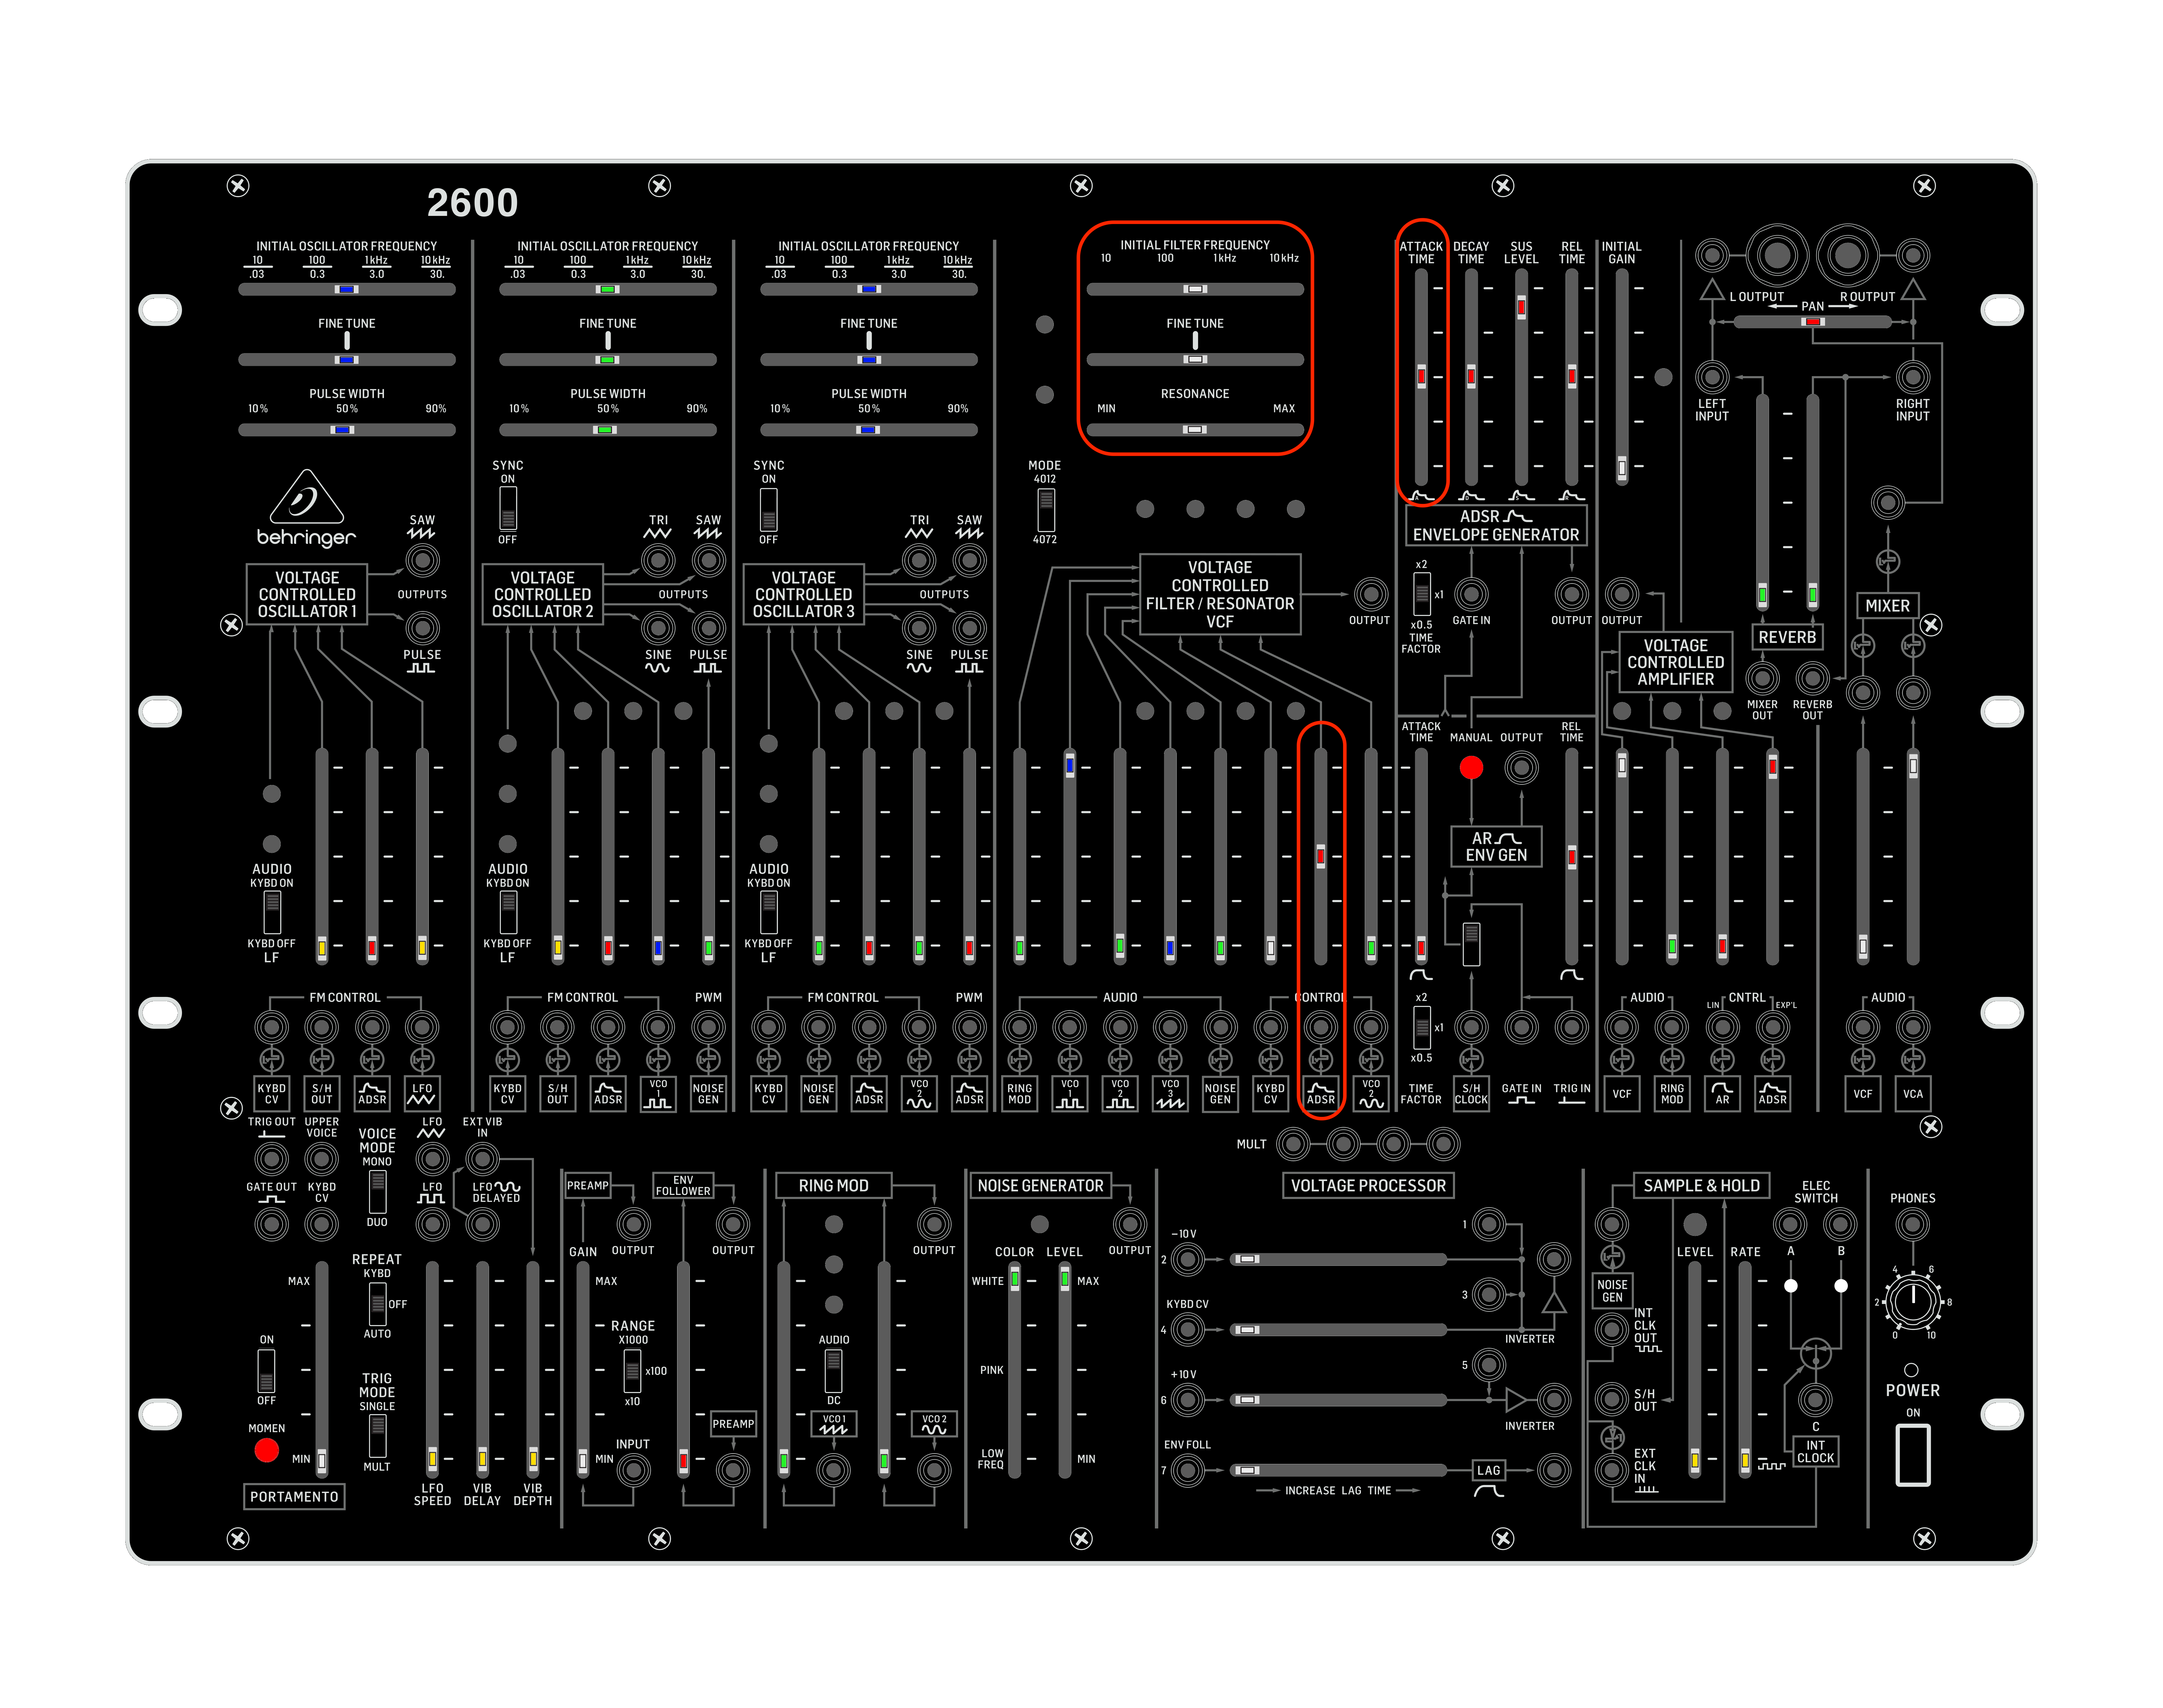Click the noise COLOR slider
The height and width of the screenshot is (1708, 2163).
pos(1015,1370)
